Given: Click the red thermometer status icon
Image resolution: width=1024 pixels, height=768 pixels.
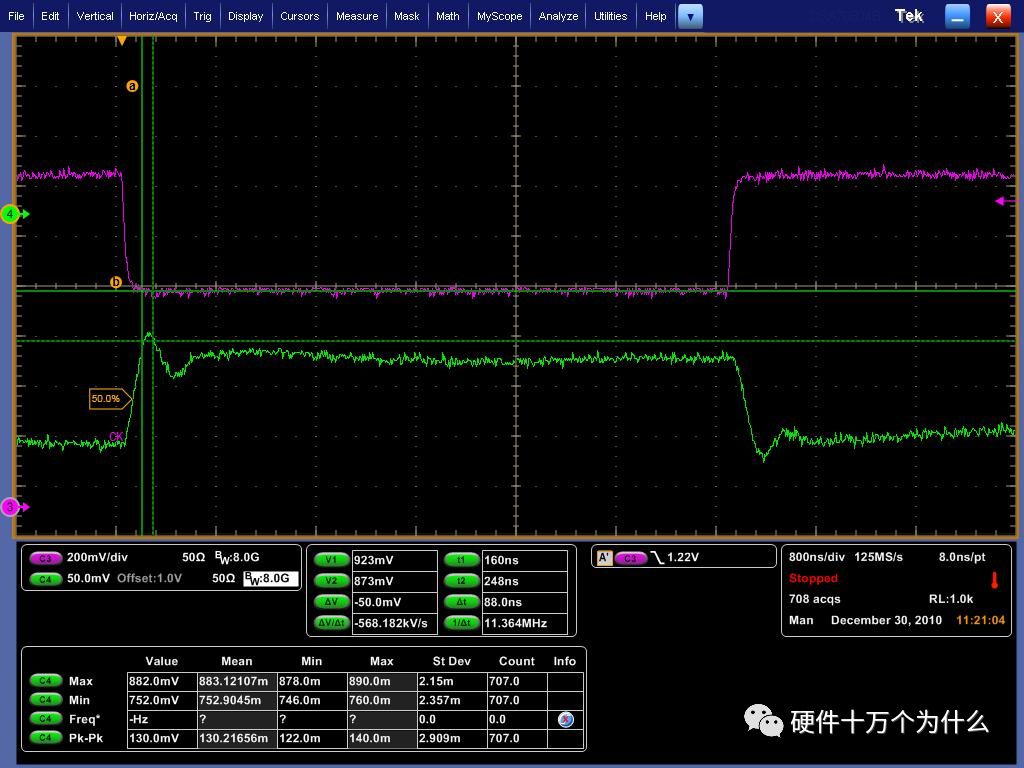Looking at the screenshot, I should (x=994, y=580).
